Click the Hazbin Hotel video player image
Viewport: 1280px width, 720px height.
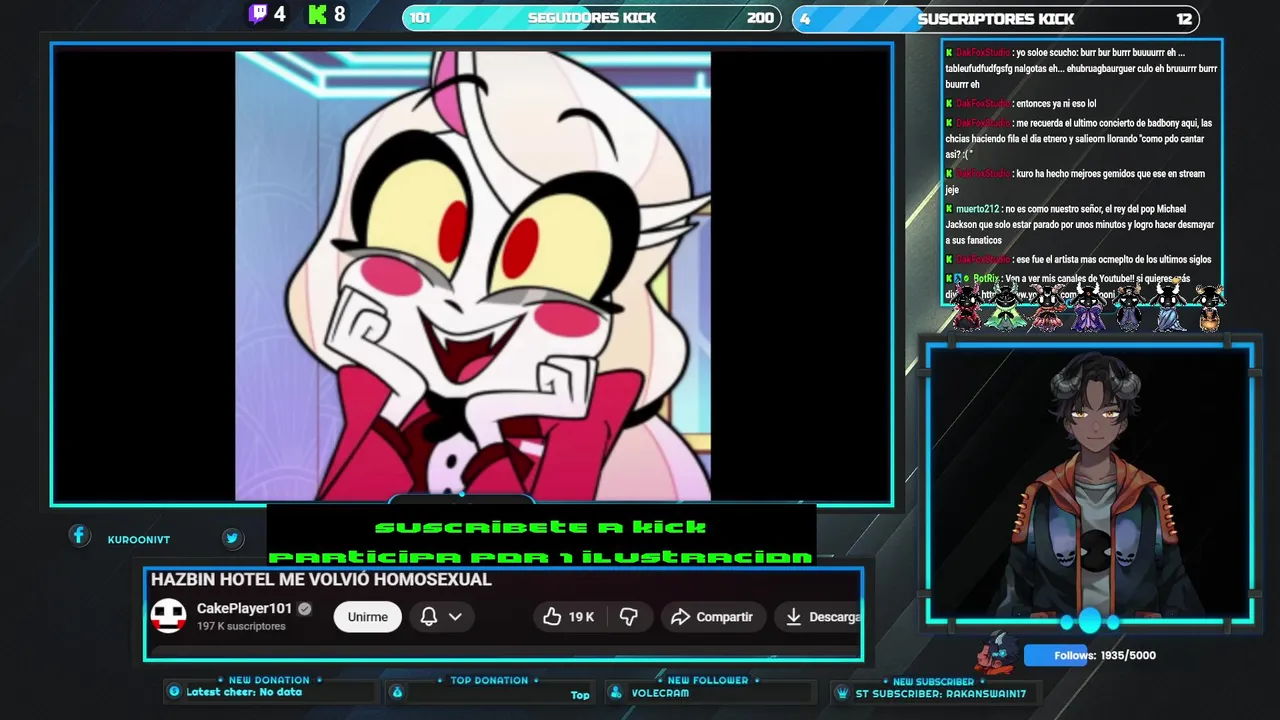pyautogui.click(x=473, y=276)
